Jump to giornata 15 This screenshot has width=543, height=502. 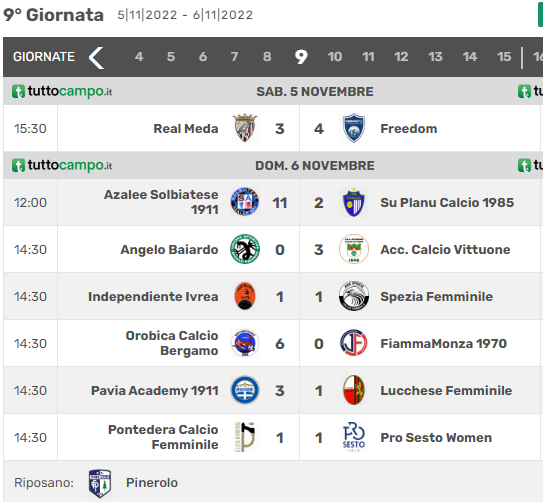point(504,57)
